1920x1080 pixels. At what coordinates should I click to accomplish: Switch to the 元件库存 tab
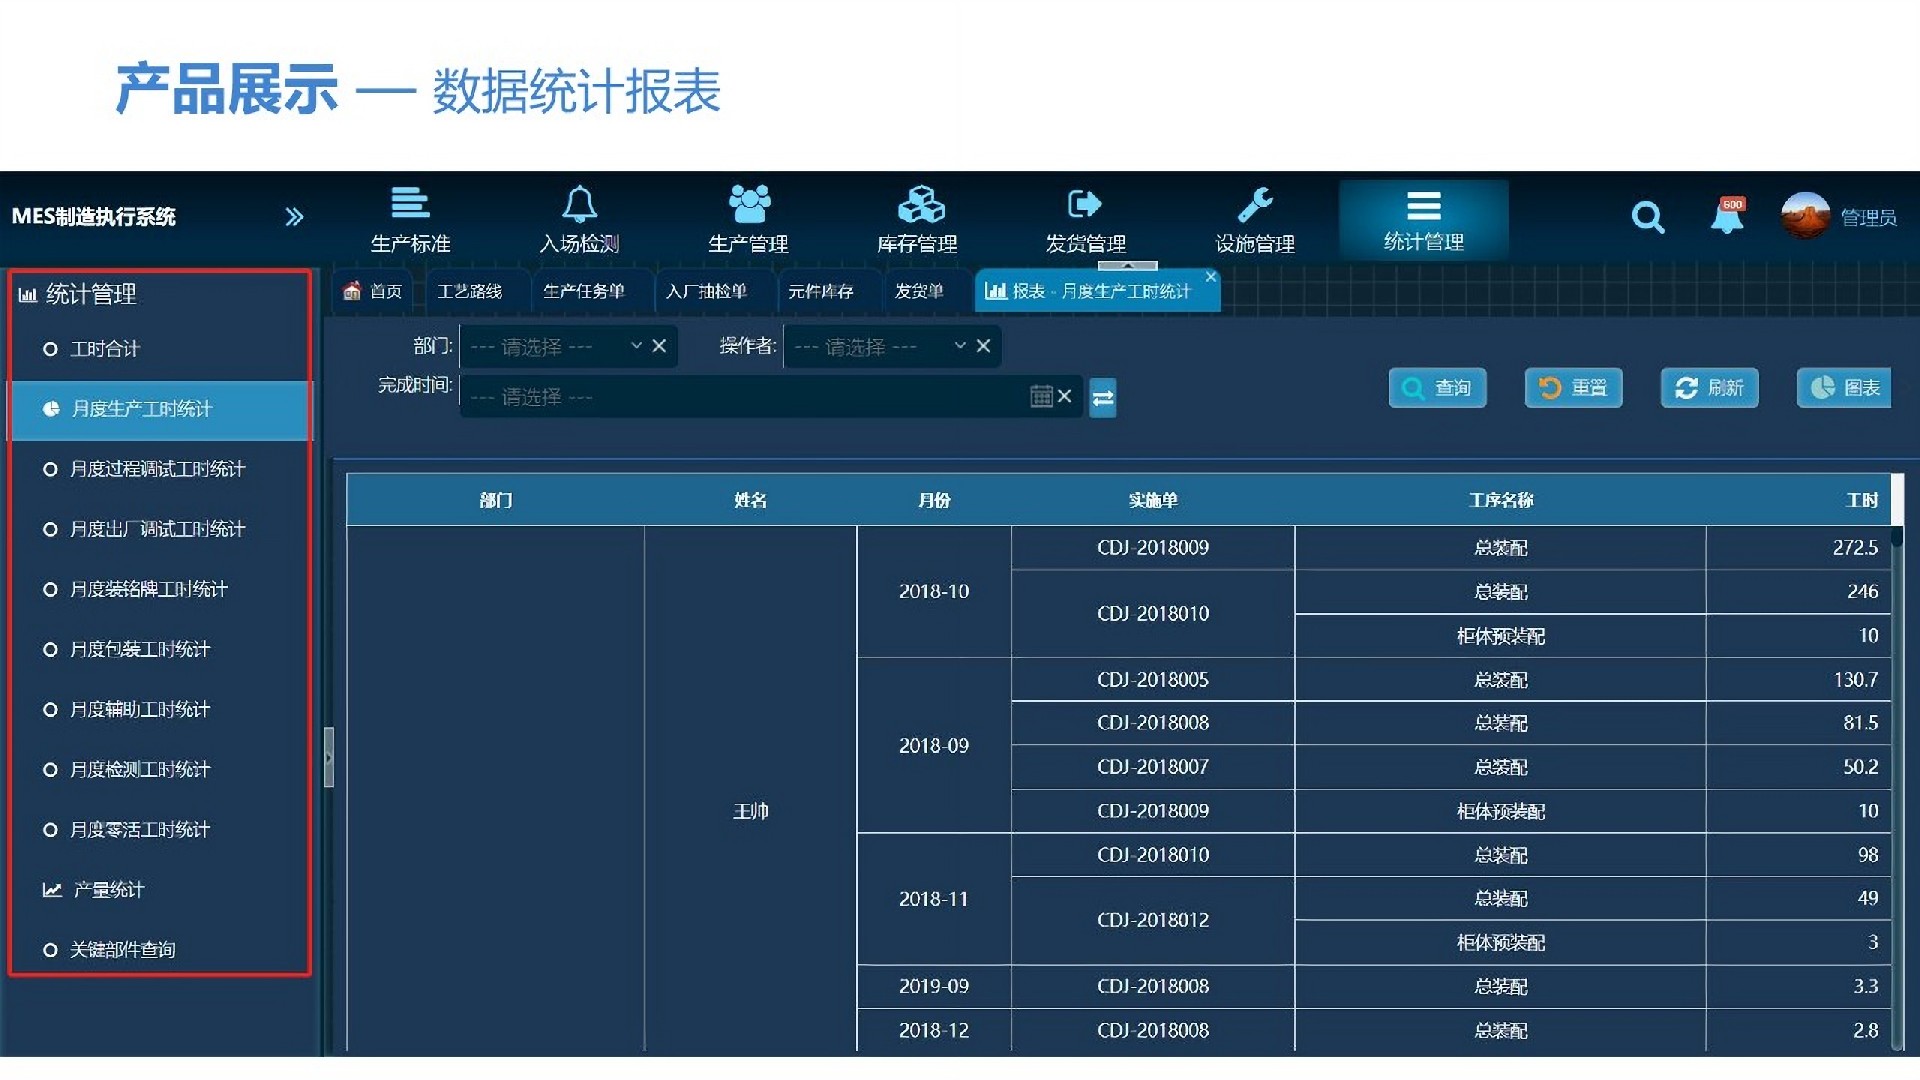[x=822, y=291]
